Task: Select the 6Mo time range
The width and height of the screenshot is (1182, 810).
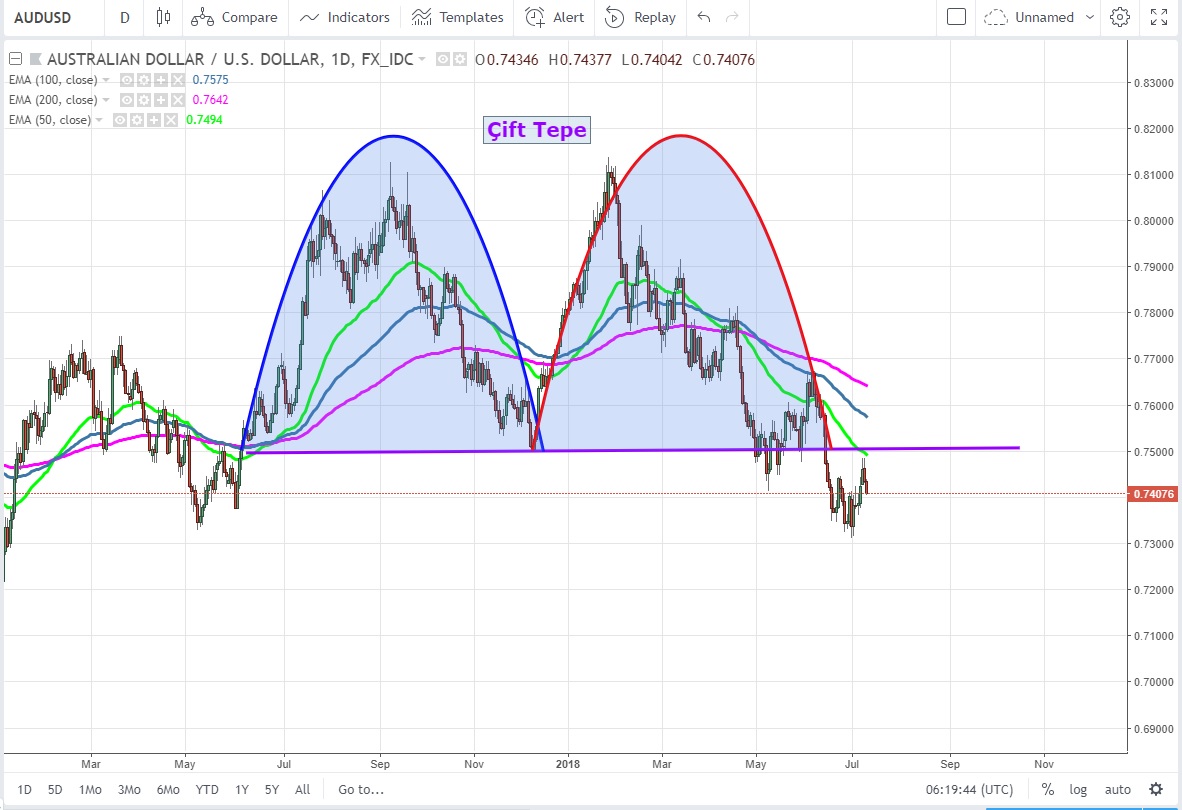Action: [168, 789]
